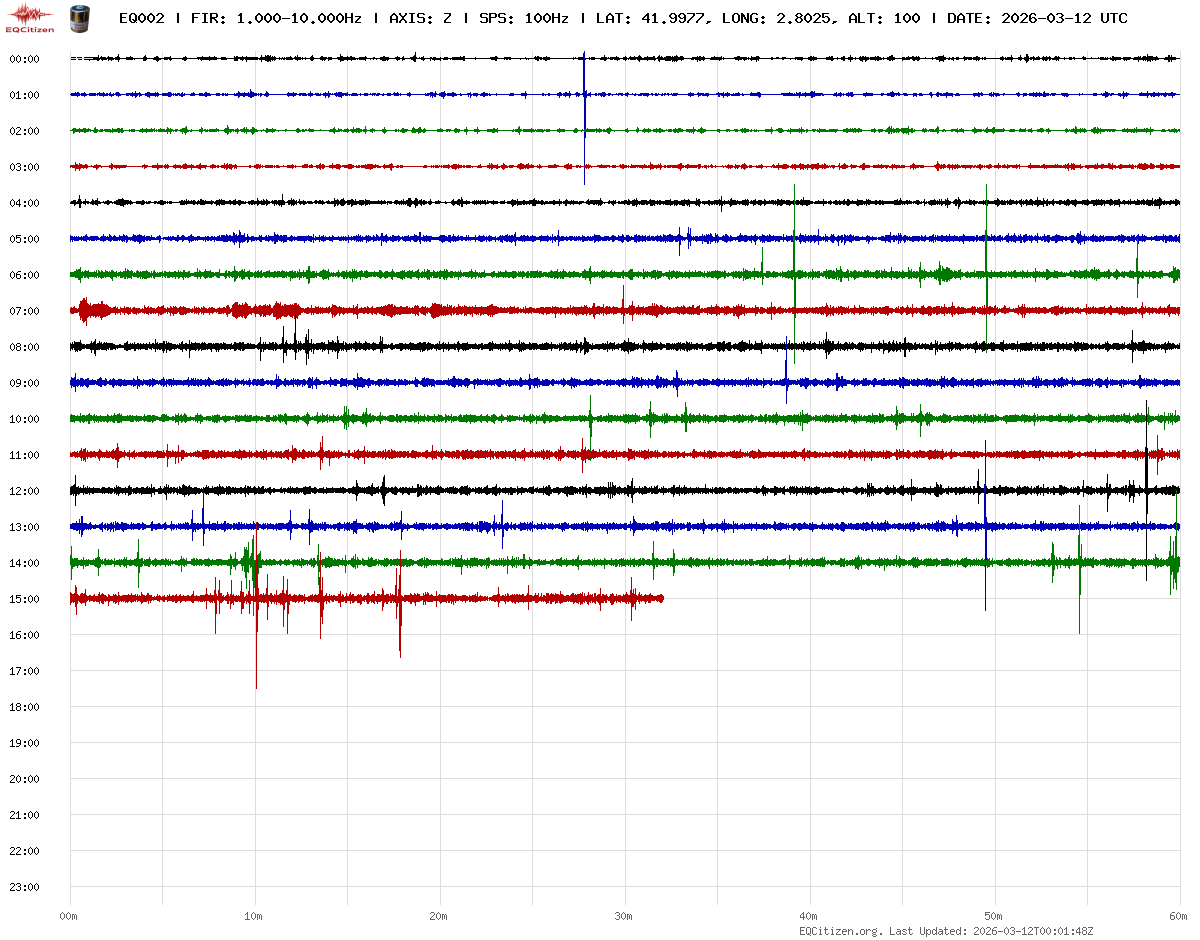Click the seismometer device icon beside the logo
Screen dimensions: 1200x940
pyautogui.click(x=78, y=18)
